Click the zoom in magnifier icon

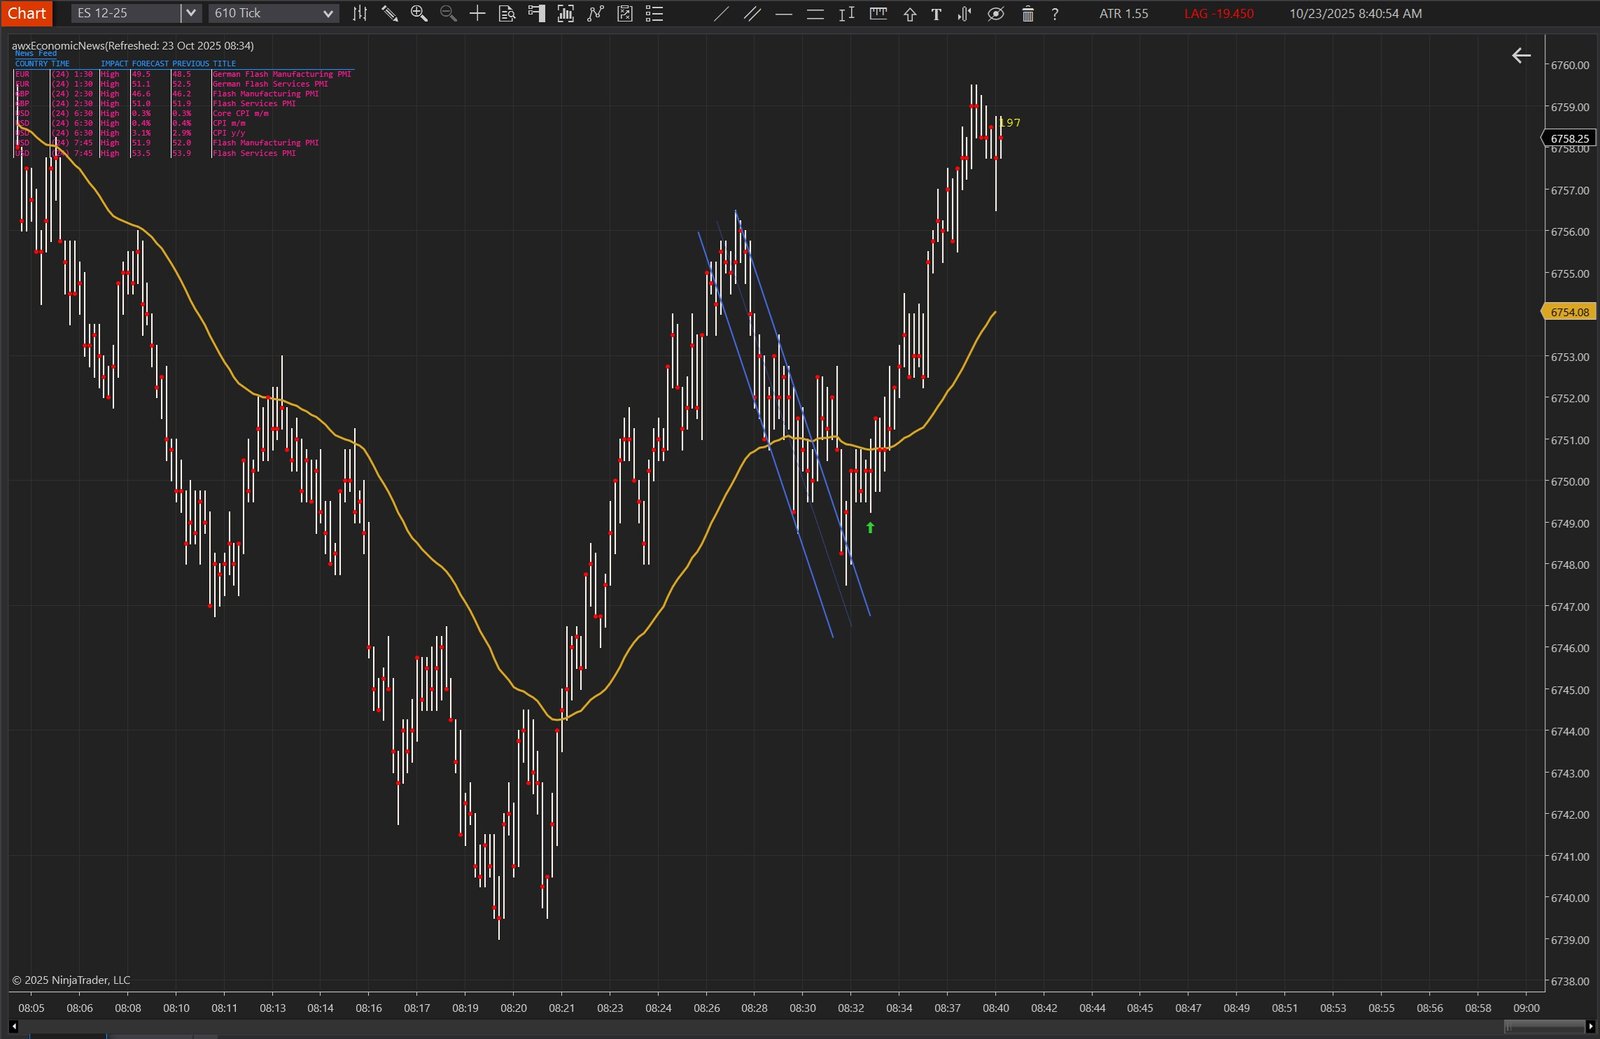coord(419,14)
